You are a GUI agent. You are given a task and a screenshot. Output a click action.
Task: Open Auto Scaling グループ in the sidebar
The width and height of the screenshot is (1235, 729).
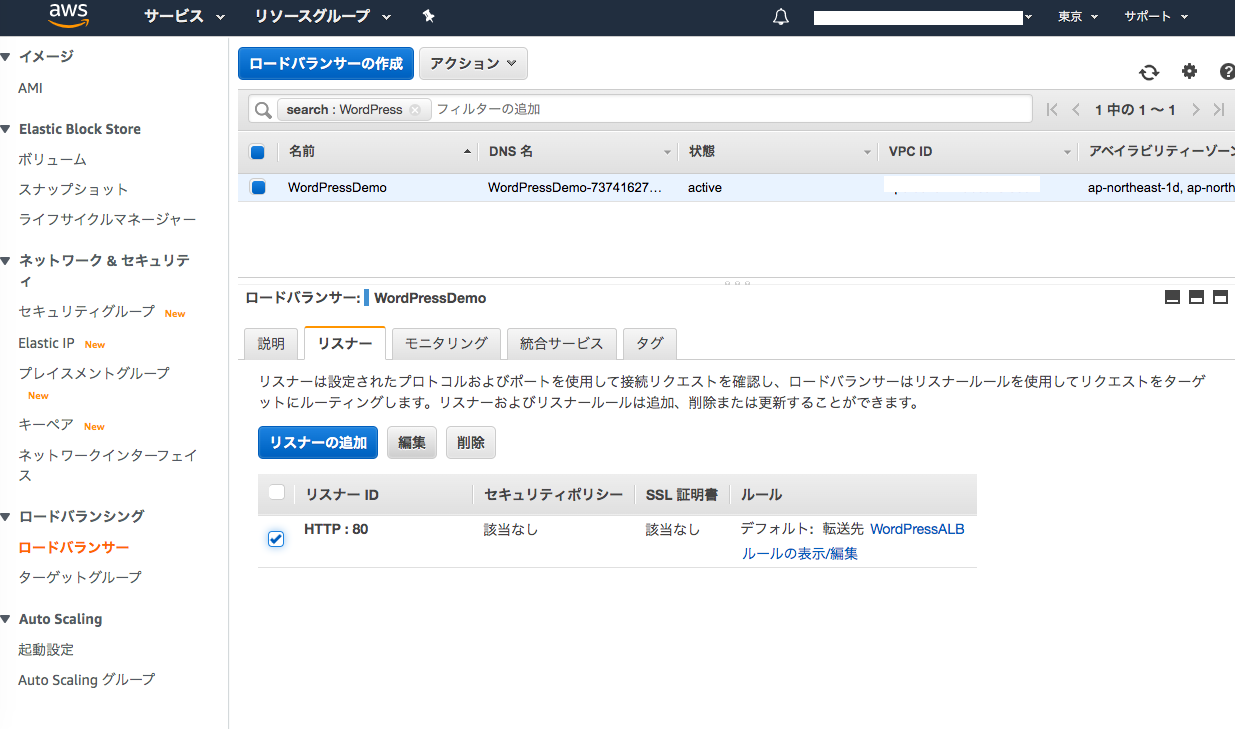click(87, 679)
